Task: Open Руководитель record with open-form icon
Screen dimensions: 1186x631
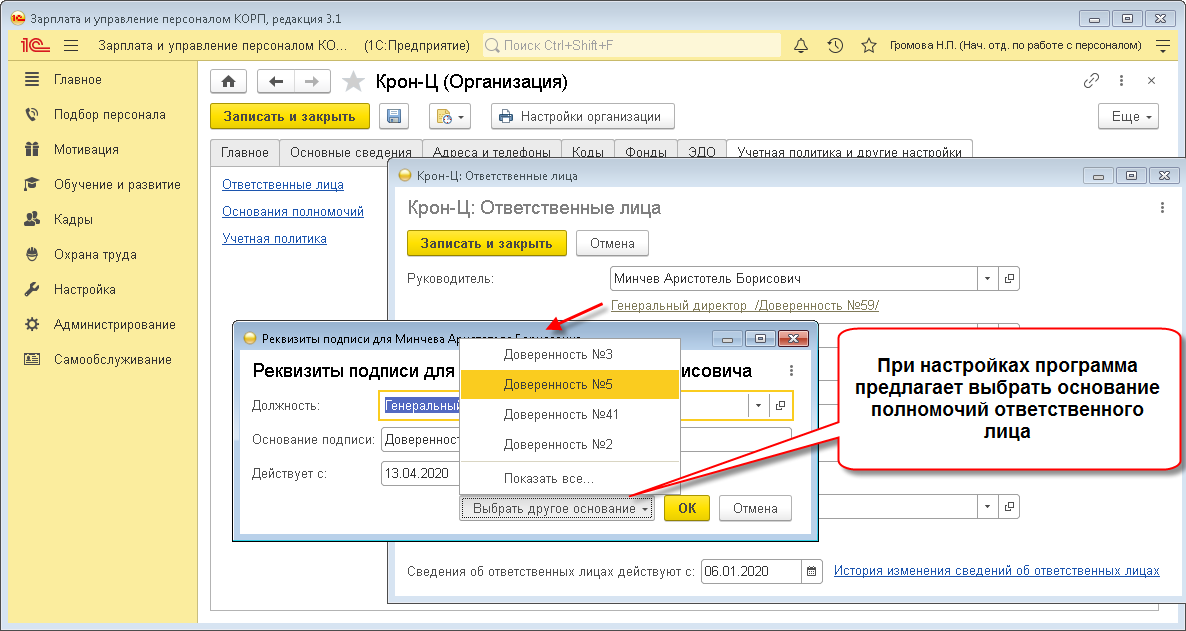Action: [1009, 278]
